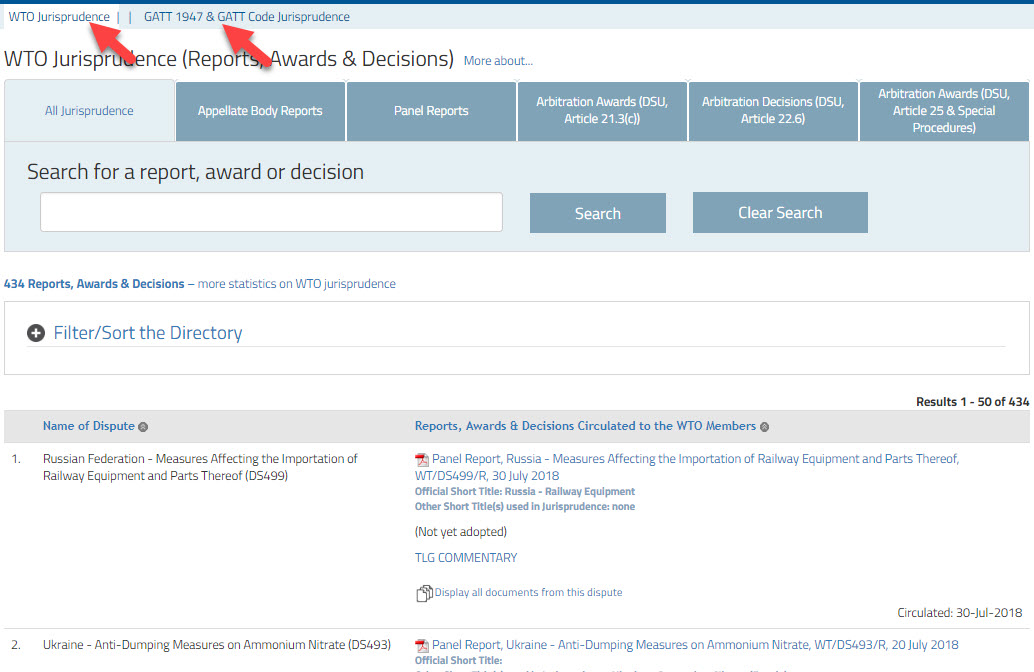The image size is (1034, 672).
Task: Open GATT 1947 & GATT Code Jurisprudence link
Action: (x=247, y=16)
